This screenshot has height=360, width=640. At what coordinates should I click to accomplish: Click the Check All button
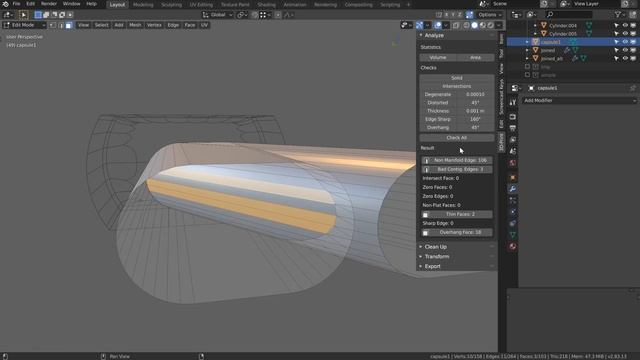pyautogui.click(x=457, y=138)
